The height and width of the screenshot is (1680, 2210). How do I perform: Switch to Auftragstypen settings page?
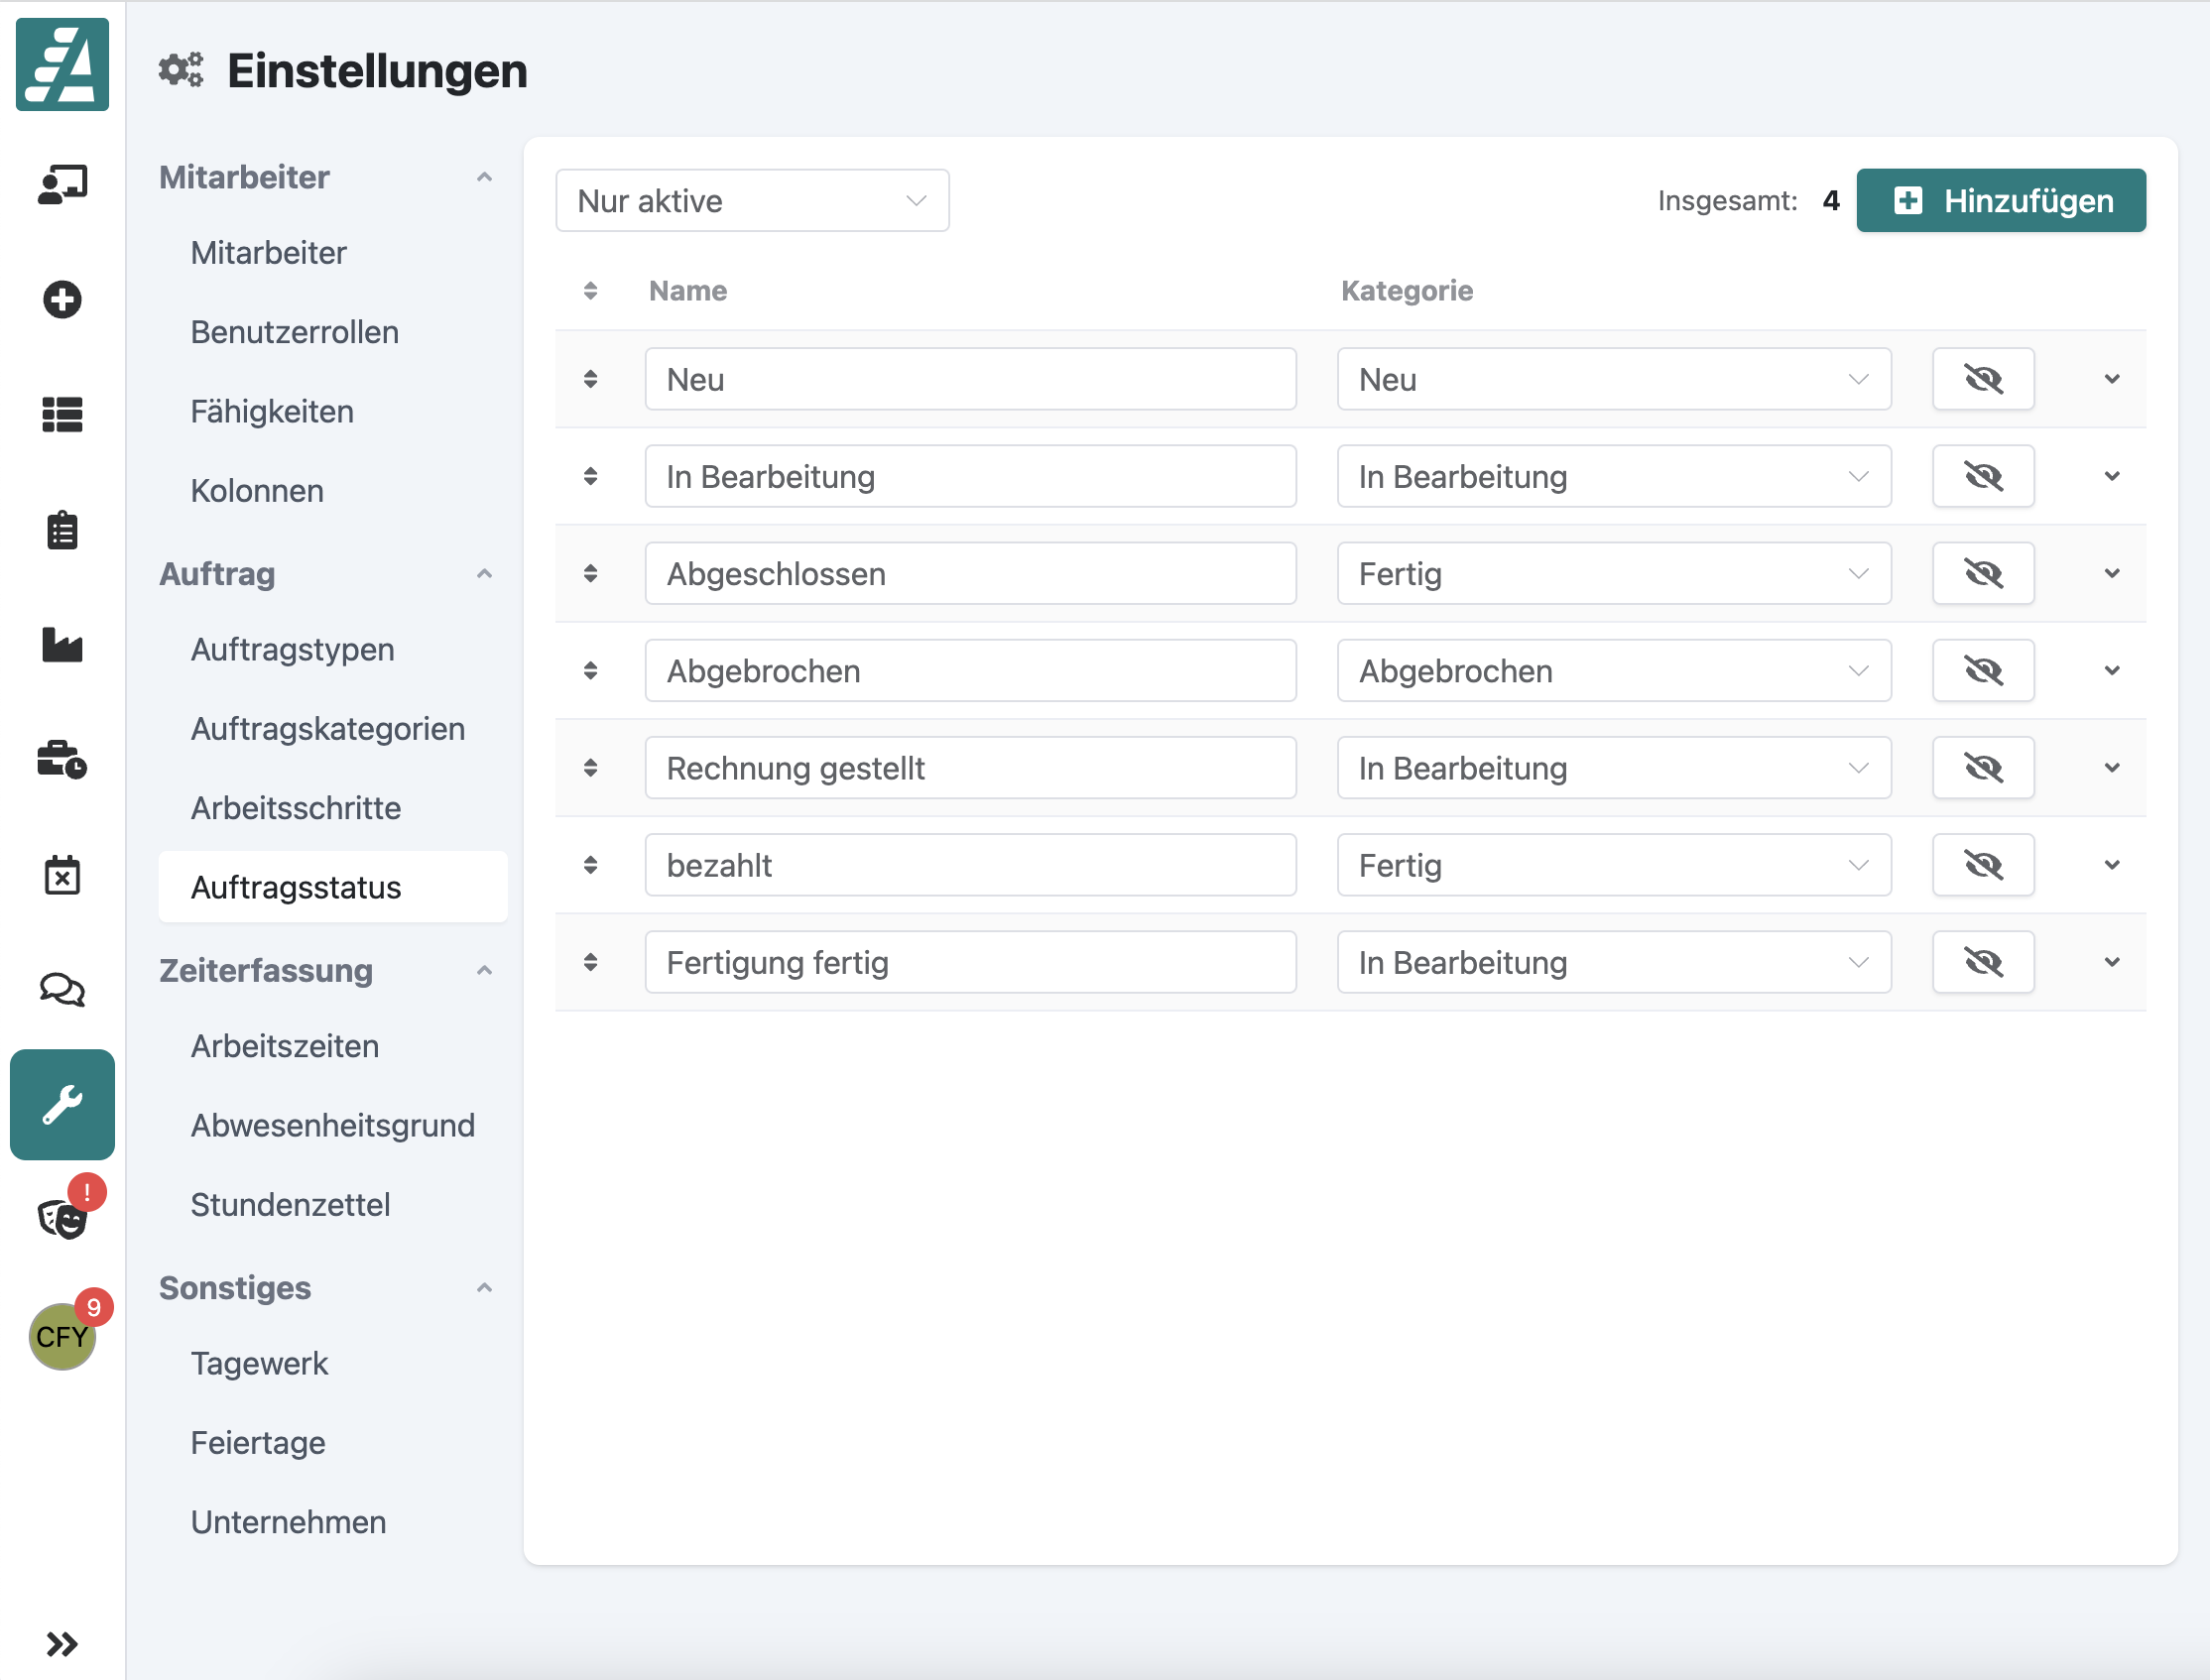pos(292,649)
